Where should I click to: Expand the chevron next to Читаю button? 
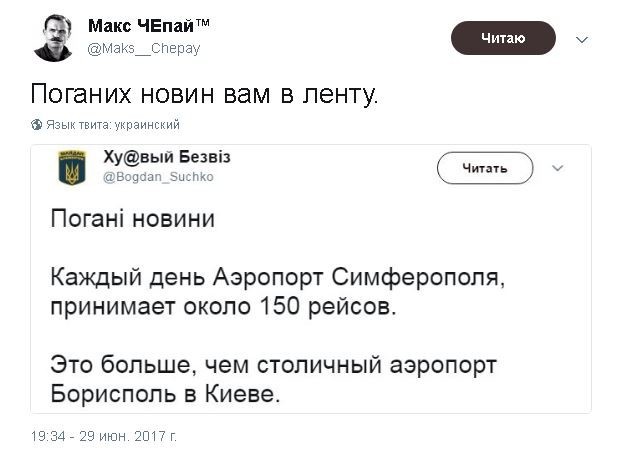pyautogui.click(x=582, y=39)
